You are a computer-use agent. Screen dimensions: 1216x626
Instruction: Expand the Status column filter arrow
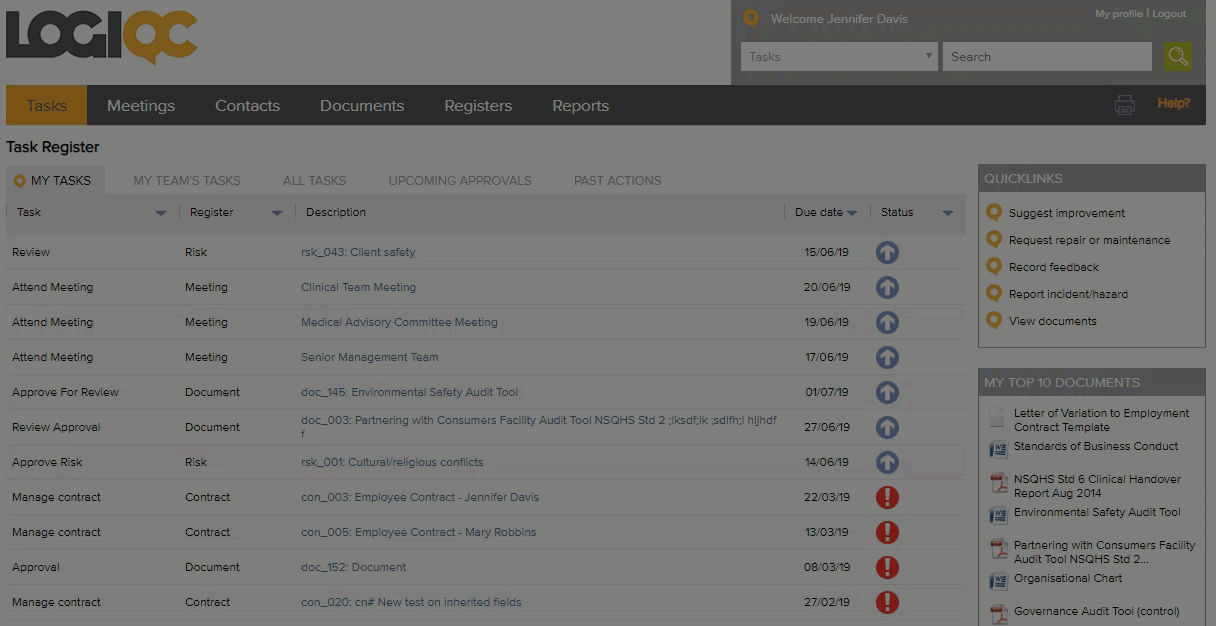pos(948,213)
